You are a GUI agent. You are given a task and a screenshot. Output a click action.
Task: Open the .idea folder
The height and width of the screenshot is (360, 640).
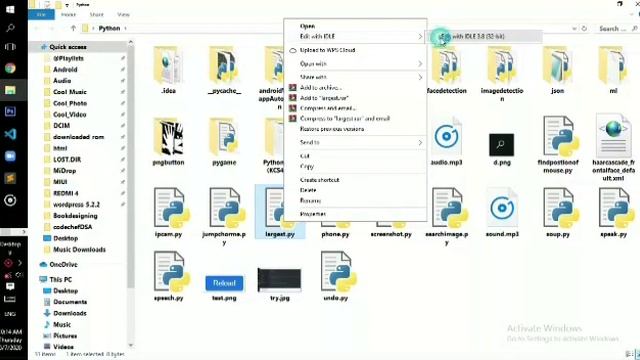click(168, 70)
